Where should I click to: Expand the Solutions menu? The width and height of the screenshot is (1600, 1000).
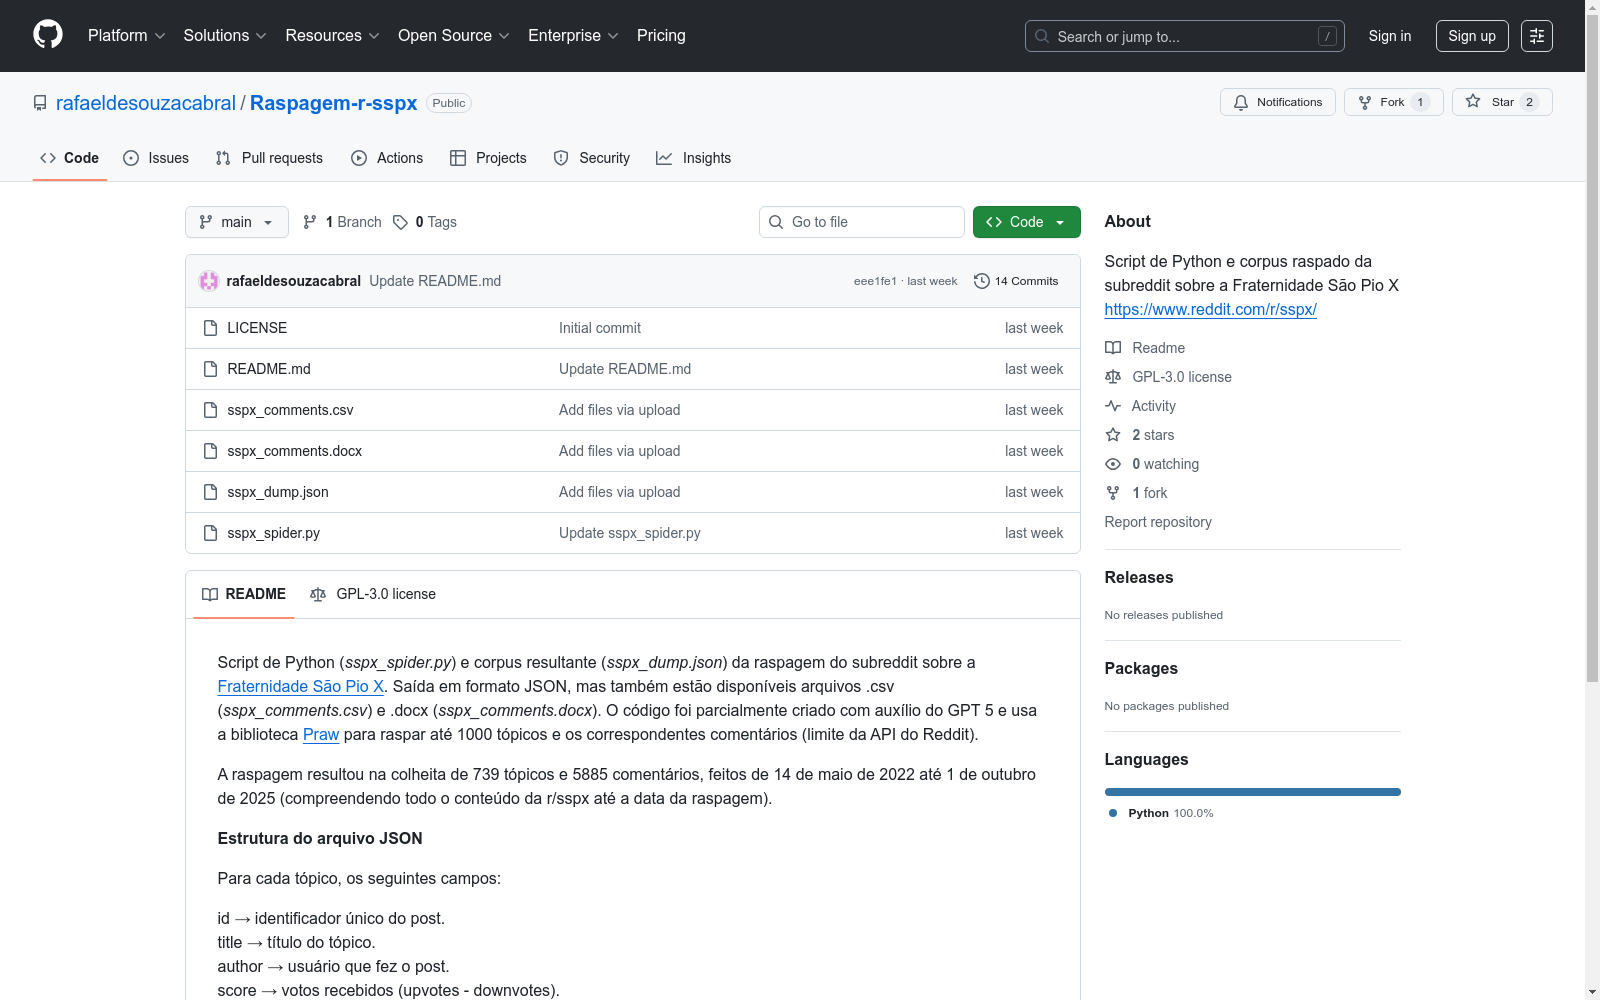[225, 36]
